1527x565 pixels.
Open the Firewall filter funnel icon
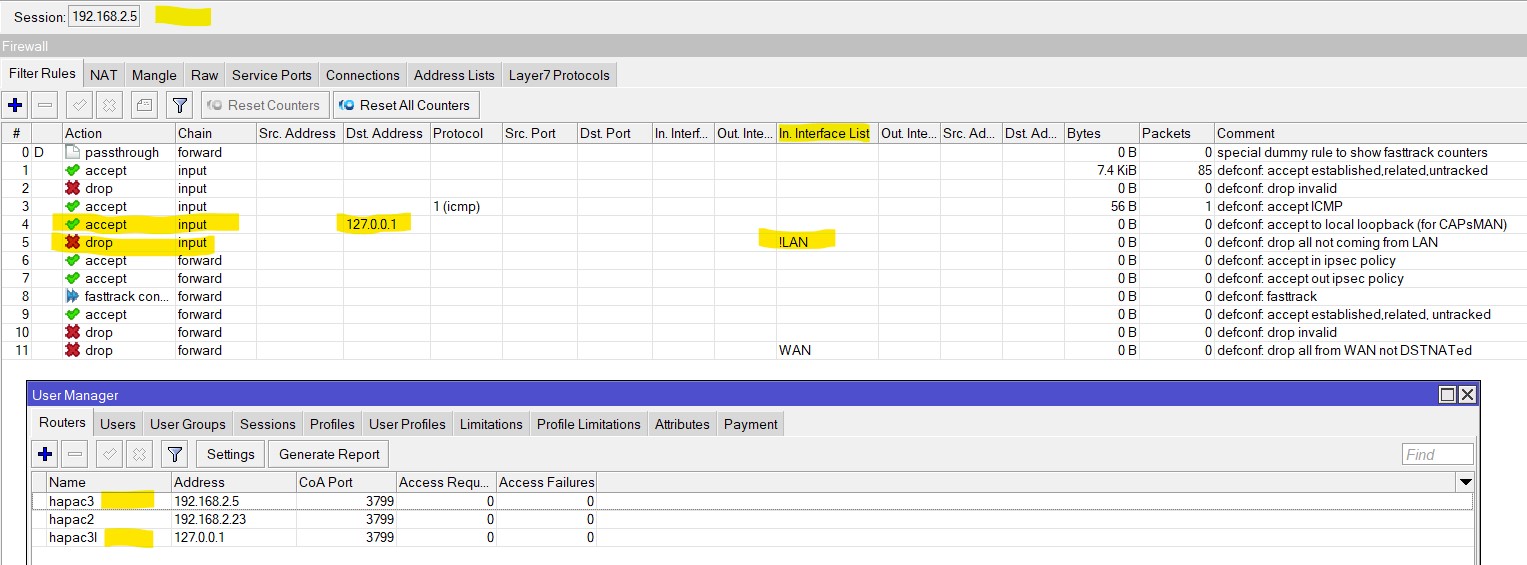coord(179,105)
